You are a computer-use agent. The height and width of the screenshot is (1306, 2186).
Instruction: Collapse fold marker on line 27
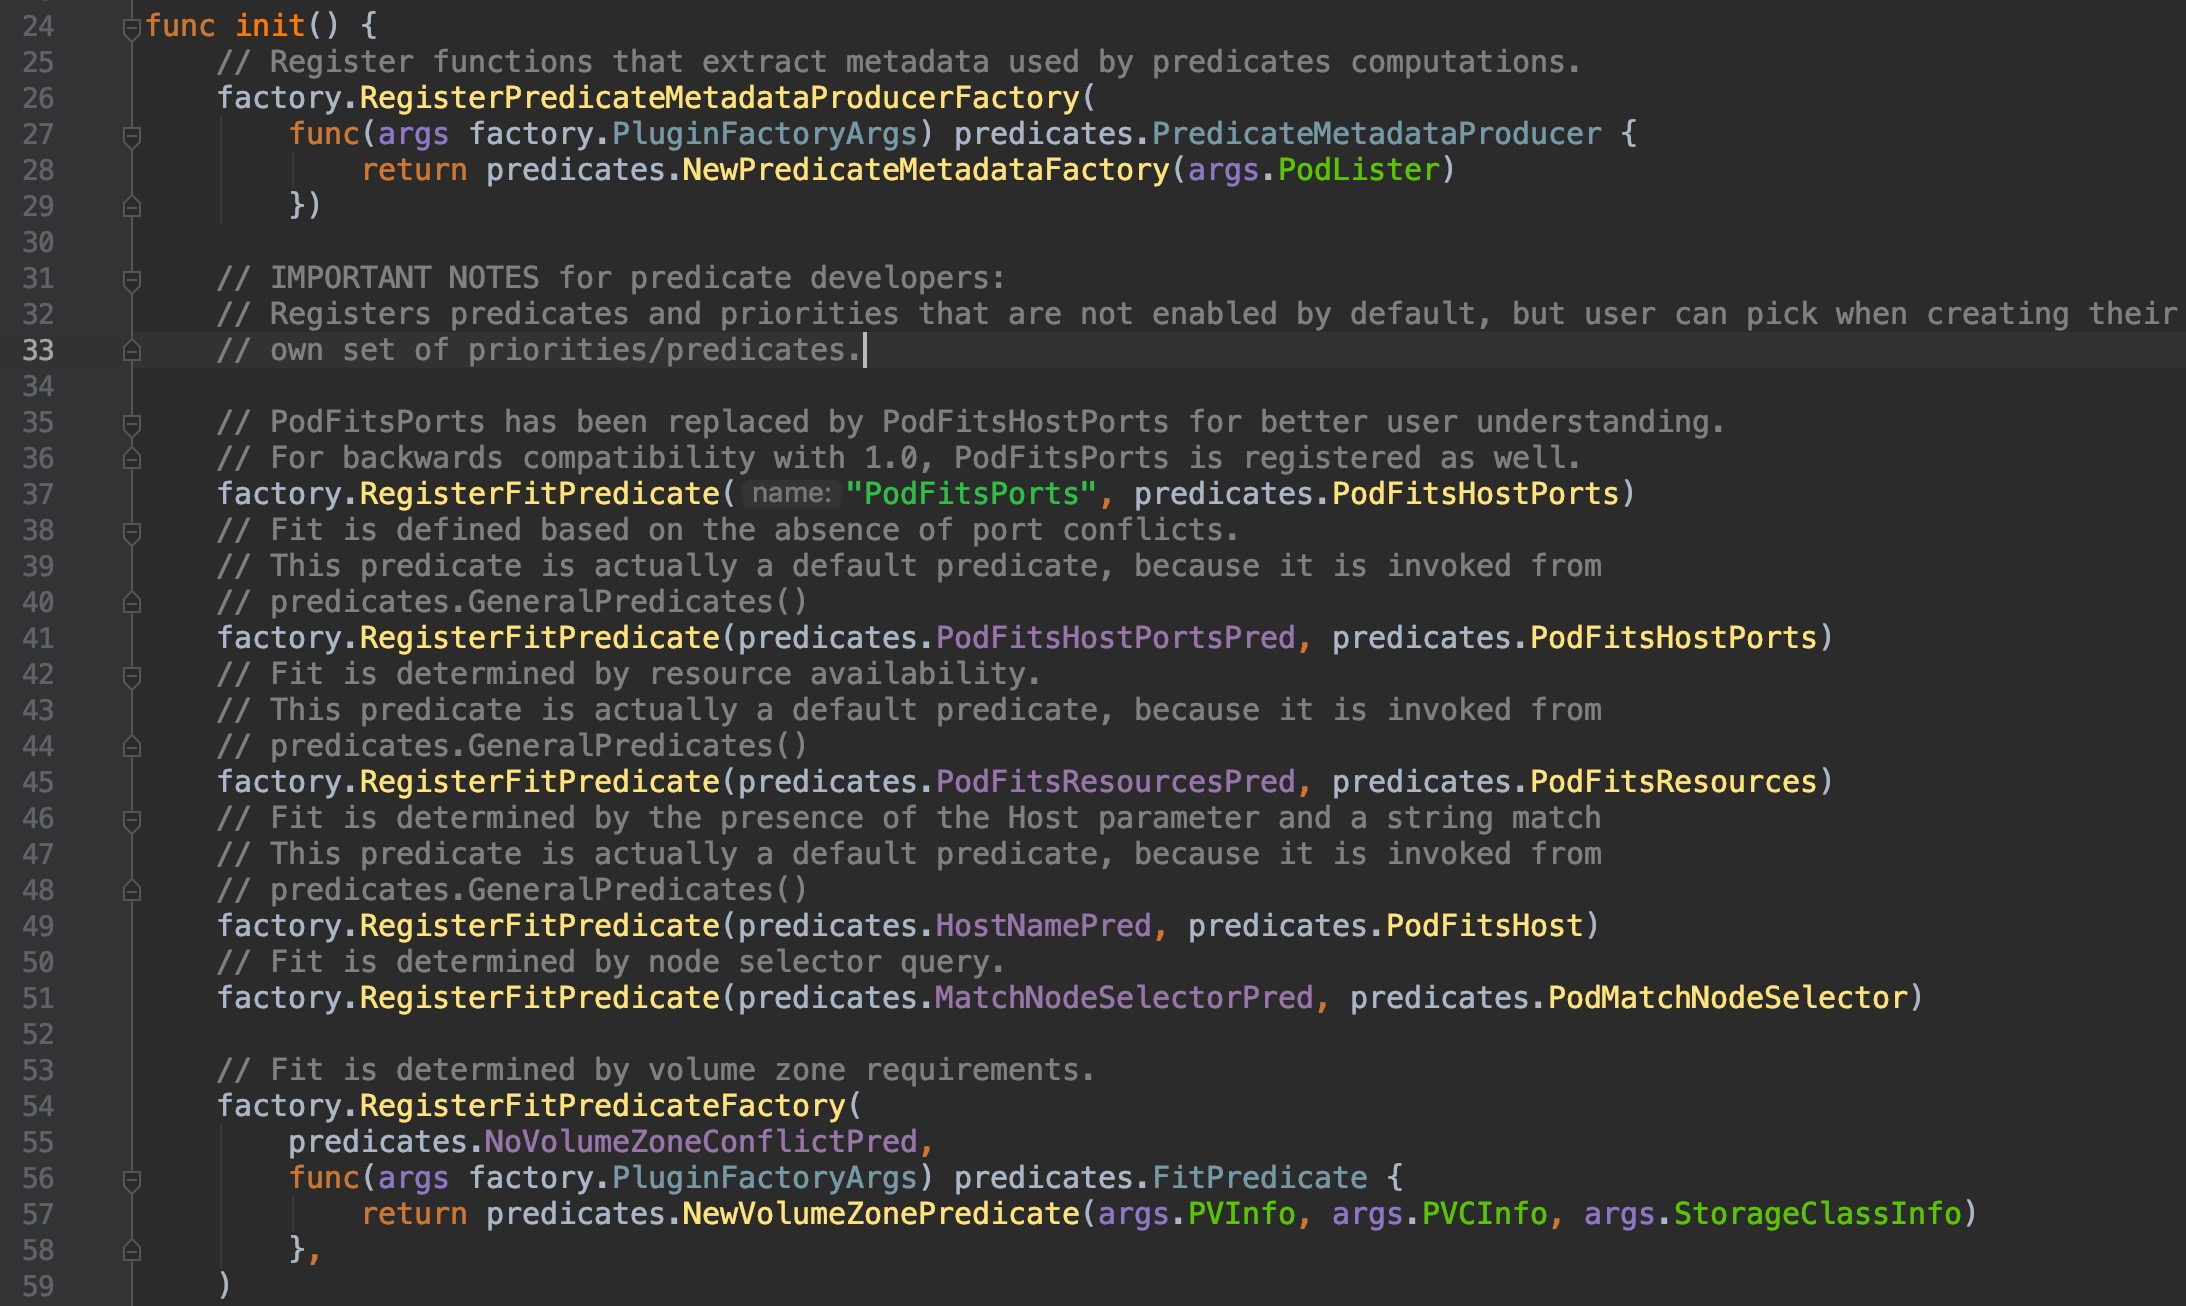click(131, 135)
